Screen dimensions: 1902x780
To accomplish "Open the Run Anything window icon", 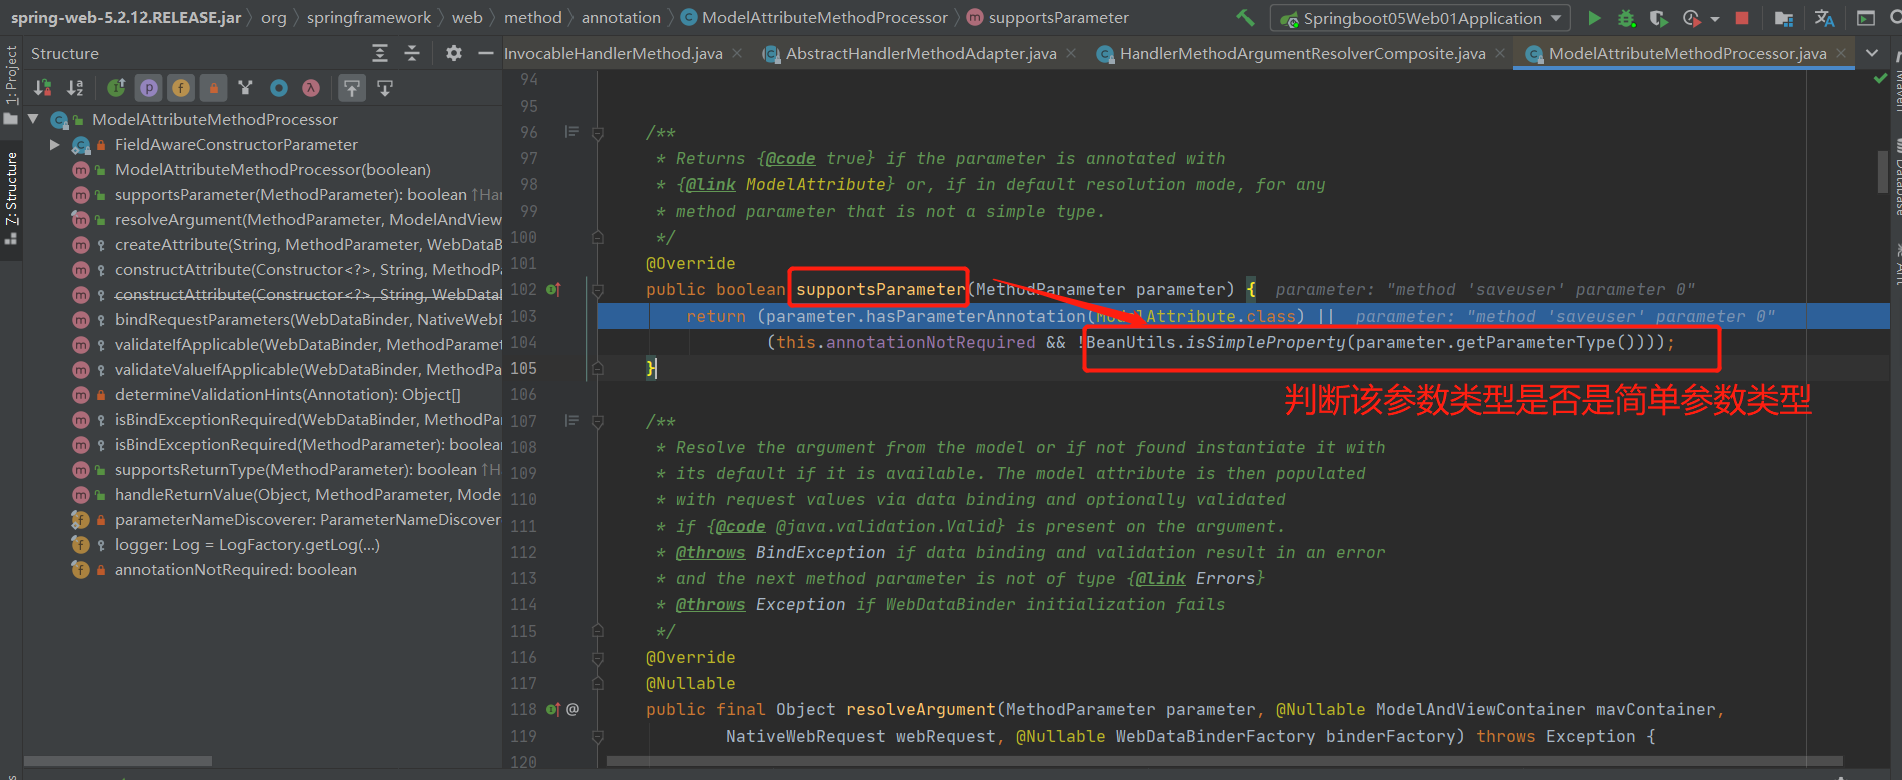I will [1866, 18].
